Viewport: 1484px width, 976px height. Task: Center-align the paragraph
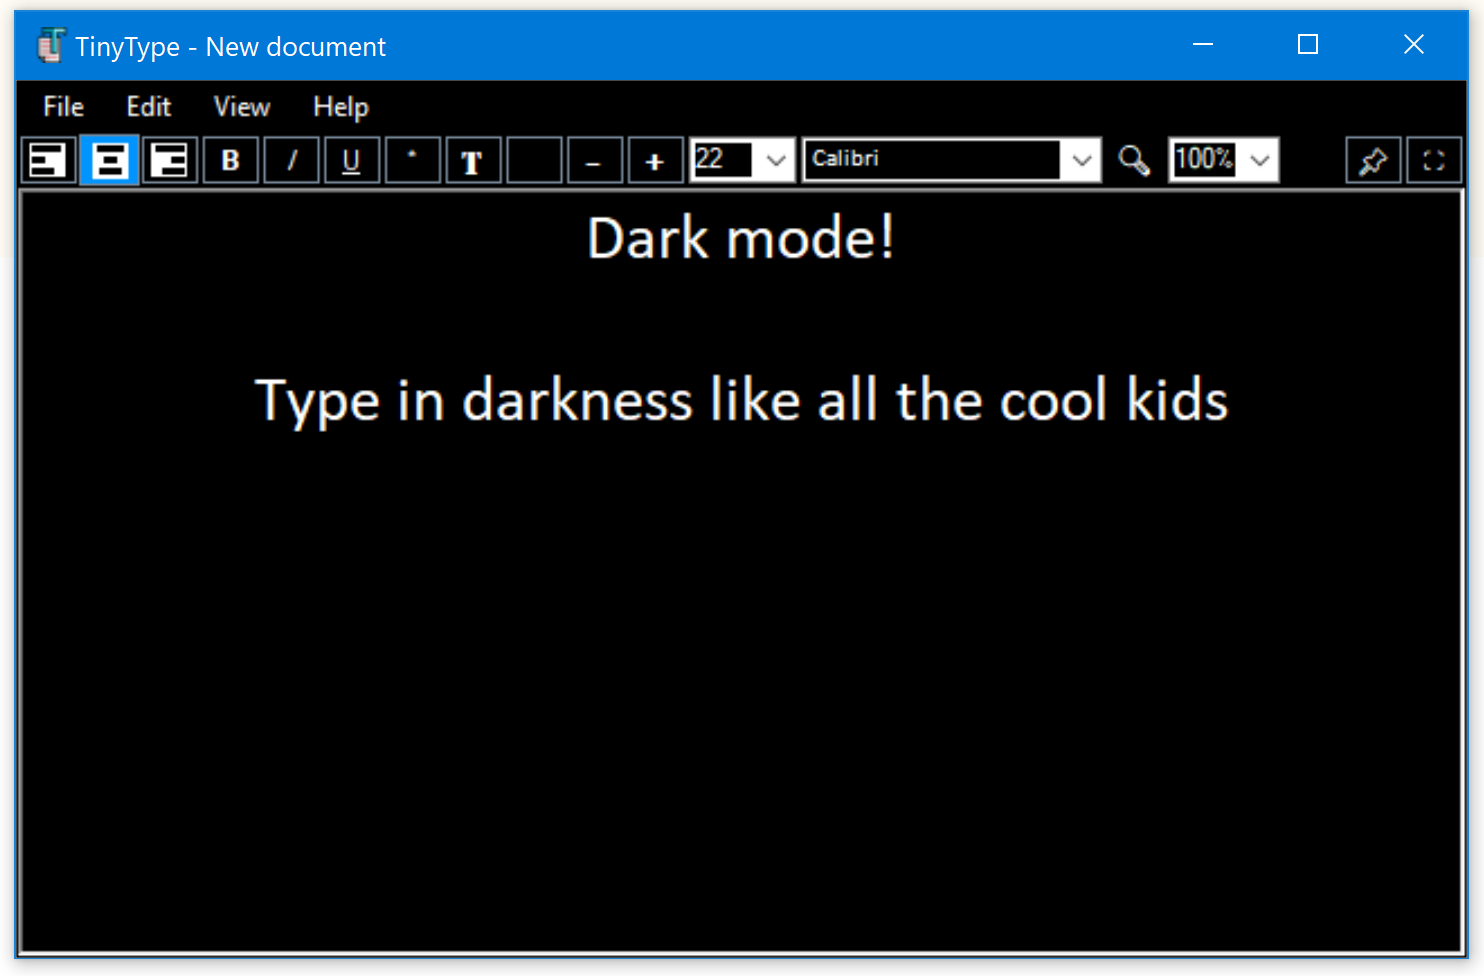click(109, 160)
